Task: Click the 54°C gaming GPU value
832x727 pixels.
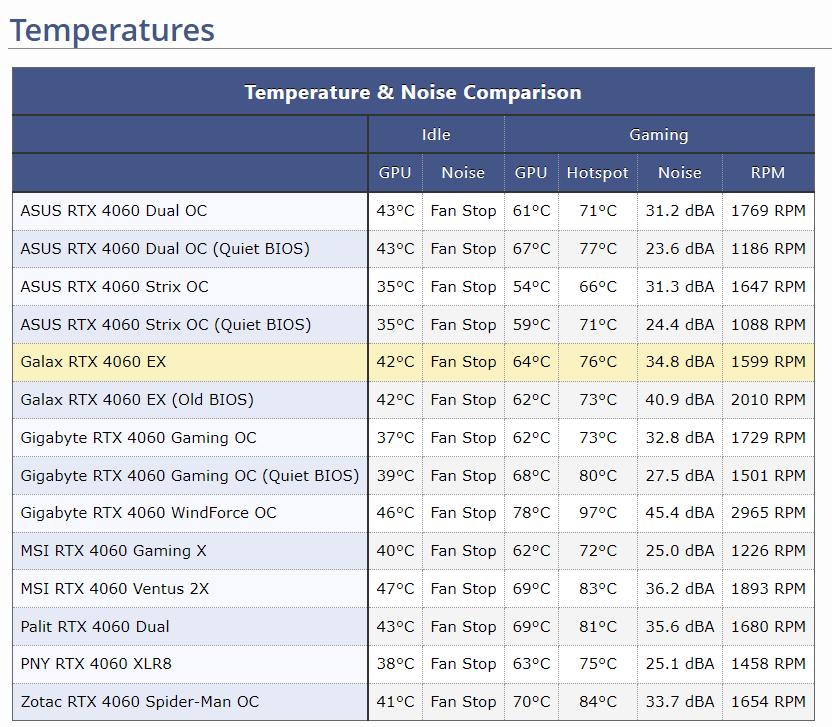Action: coord(531,287)
